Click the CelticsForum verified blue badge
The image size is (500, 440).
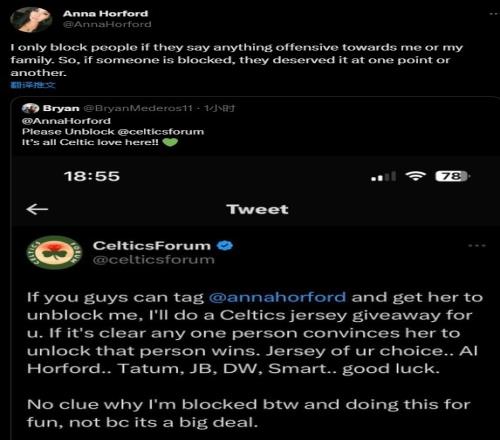coord(225,246)
